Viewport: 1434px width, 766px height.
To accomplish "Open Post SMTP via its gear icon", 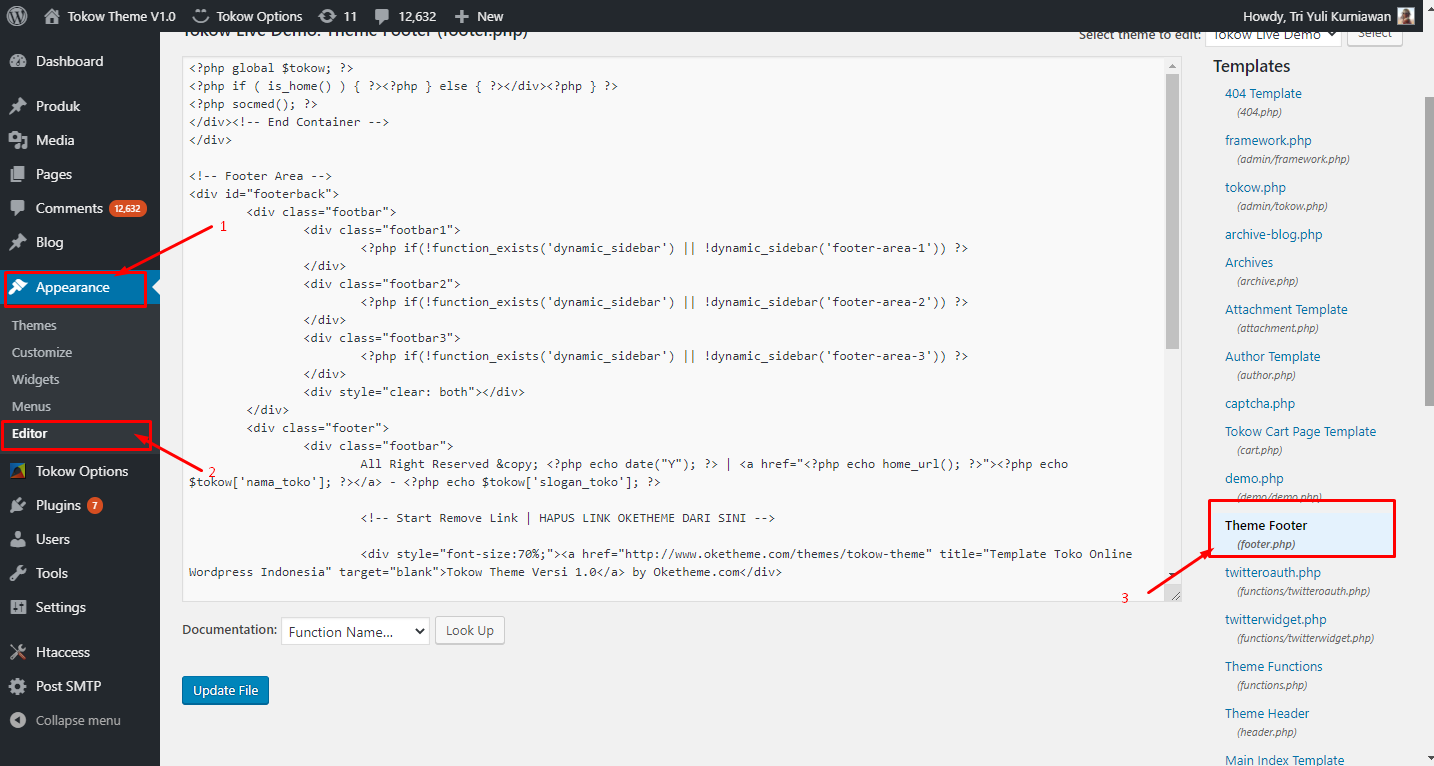I will [21, 686].
